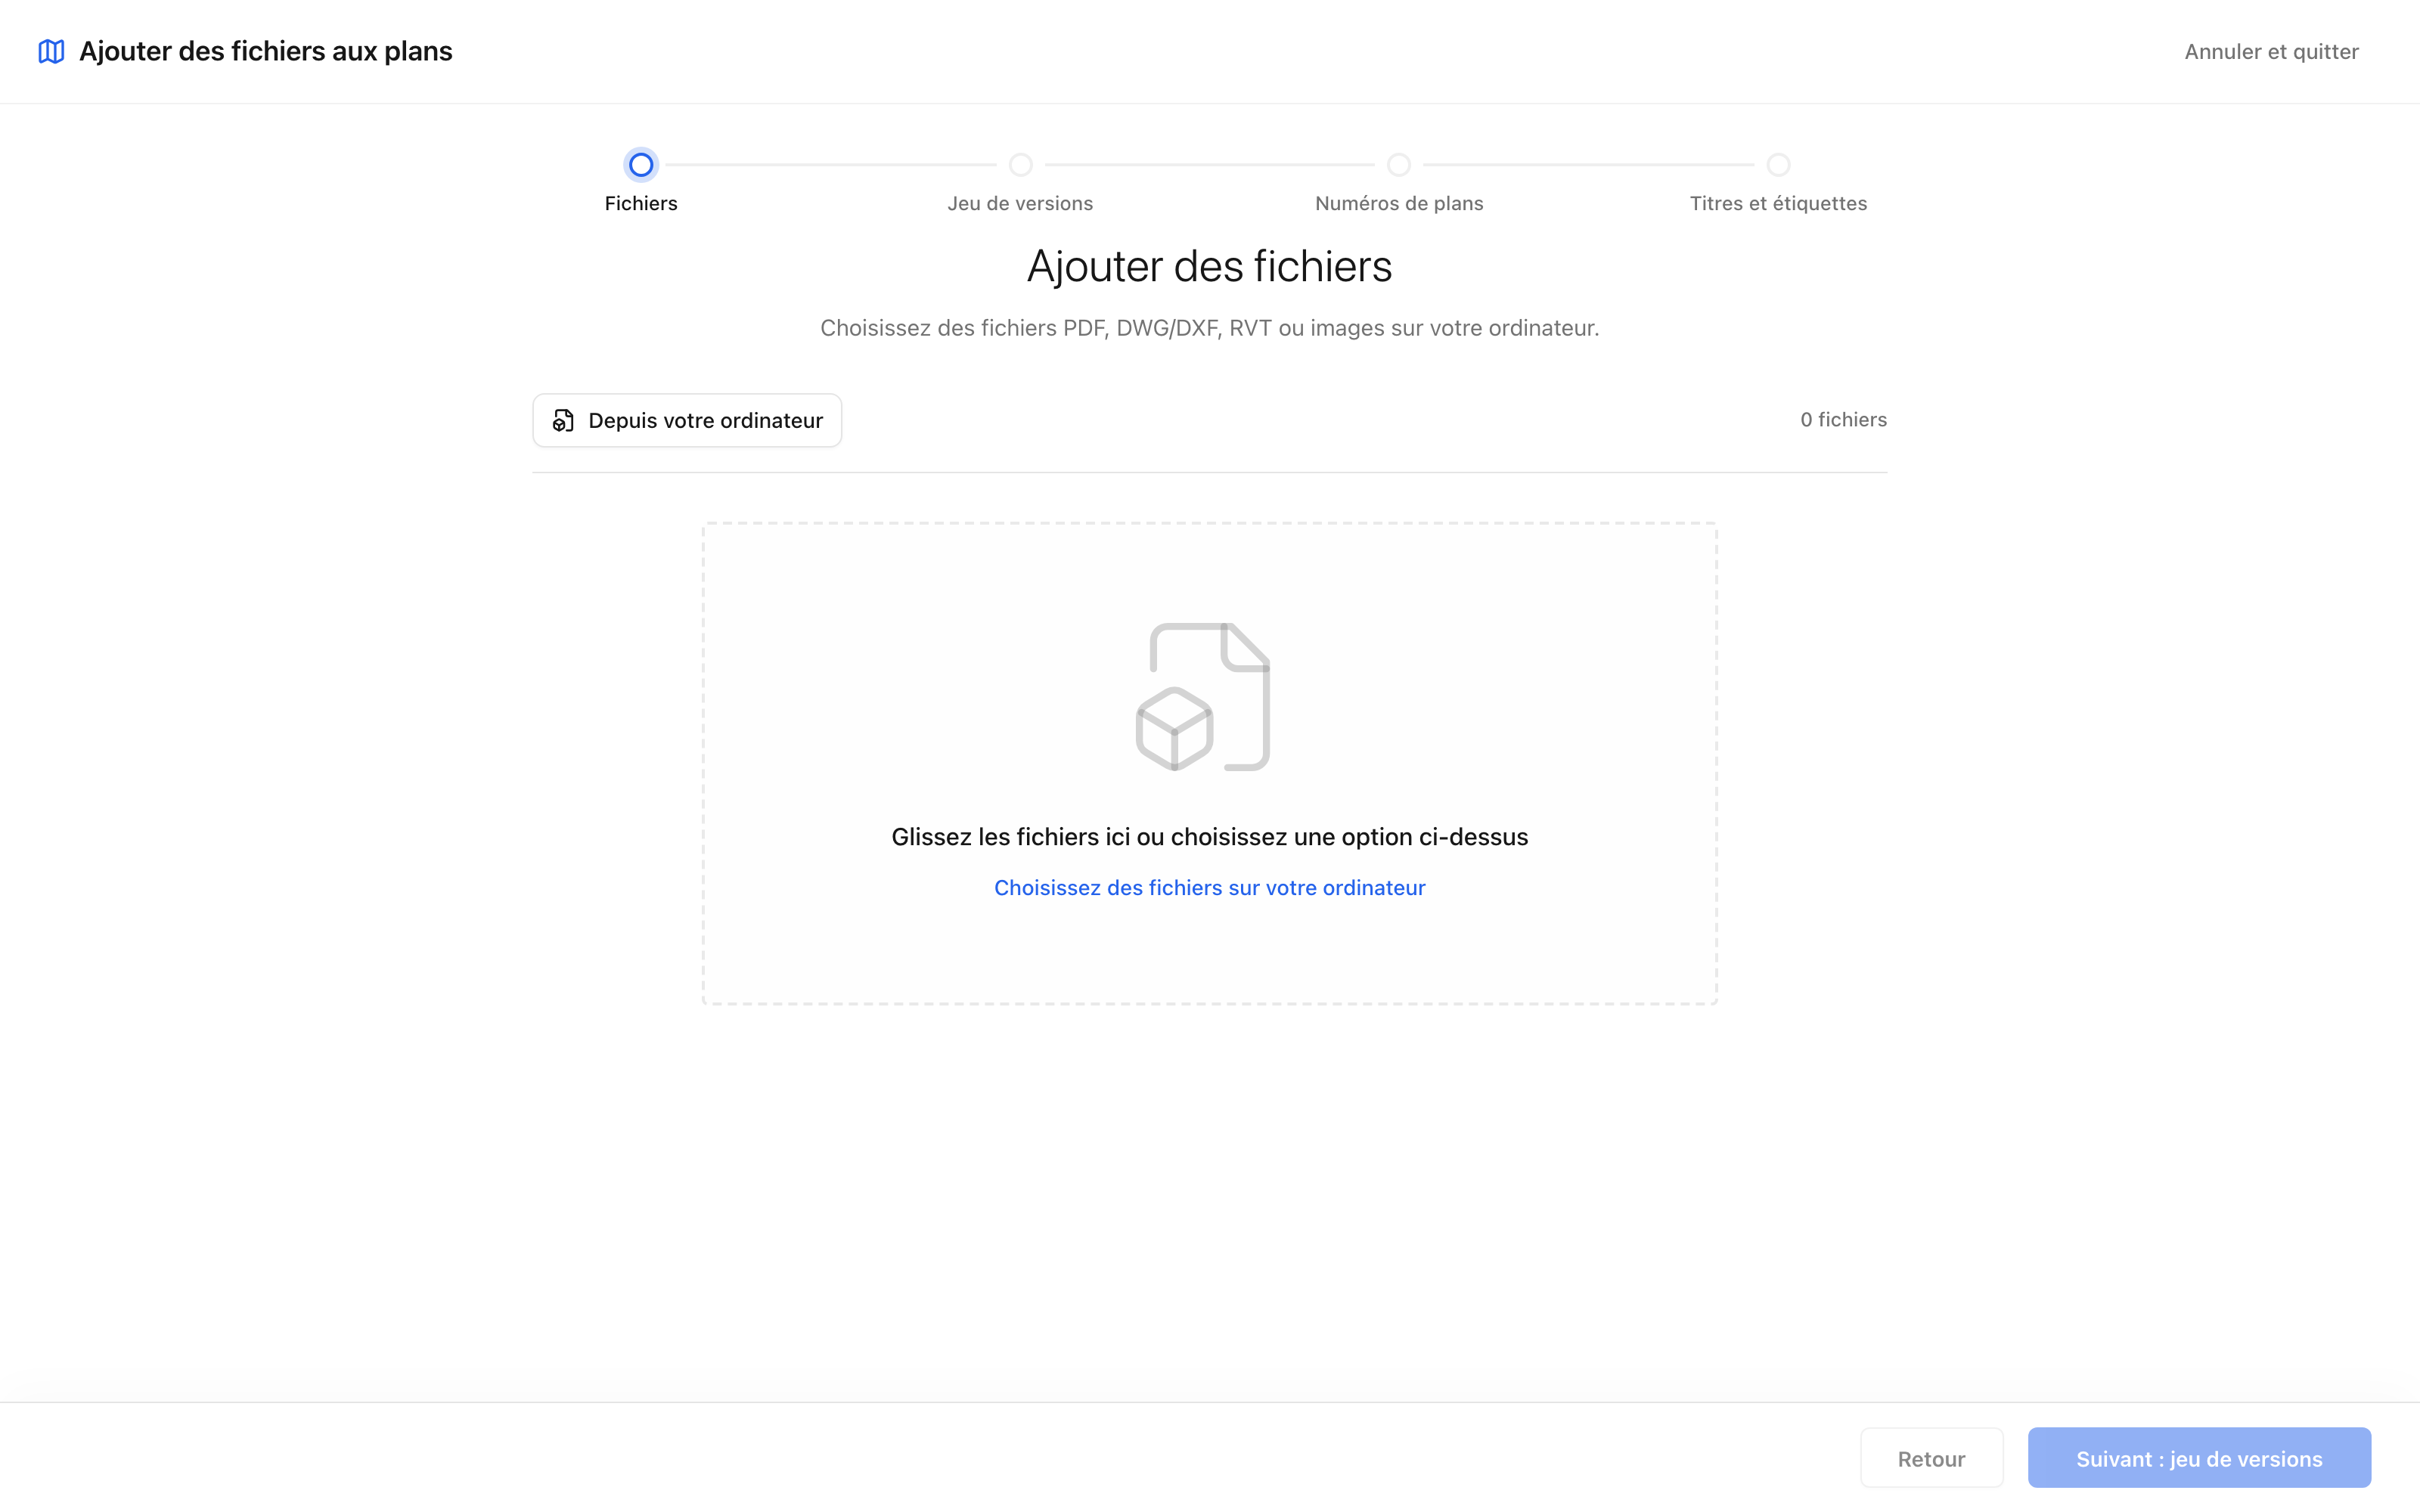Click the file icon in the drop zone

[1203, 697]
